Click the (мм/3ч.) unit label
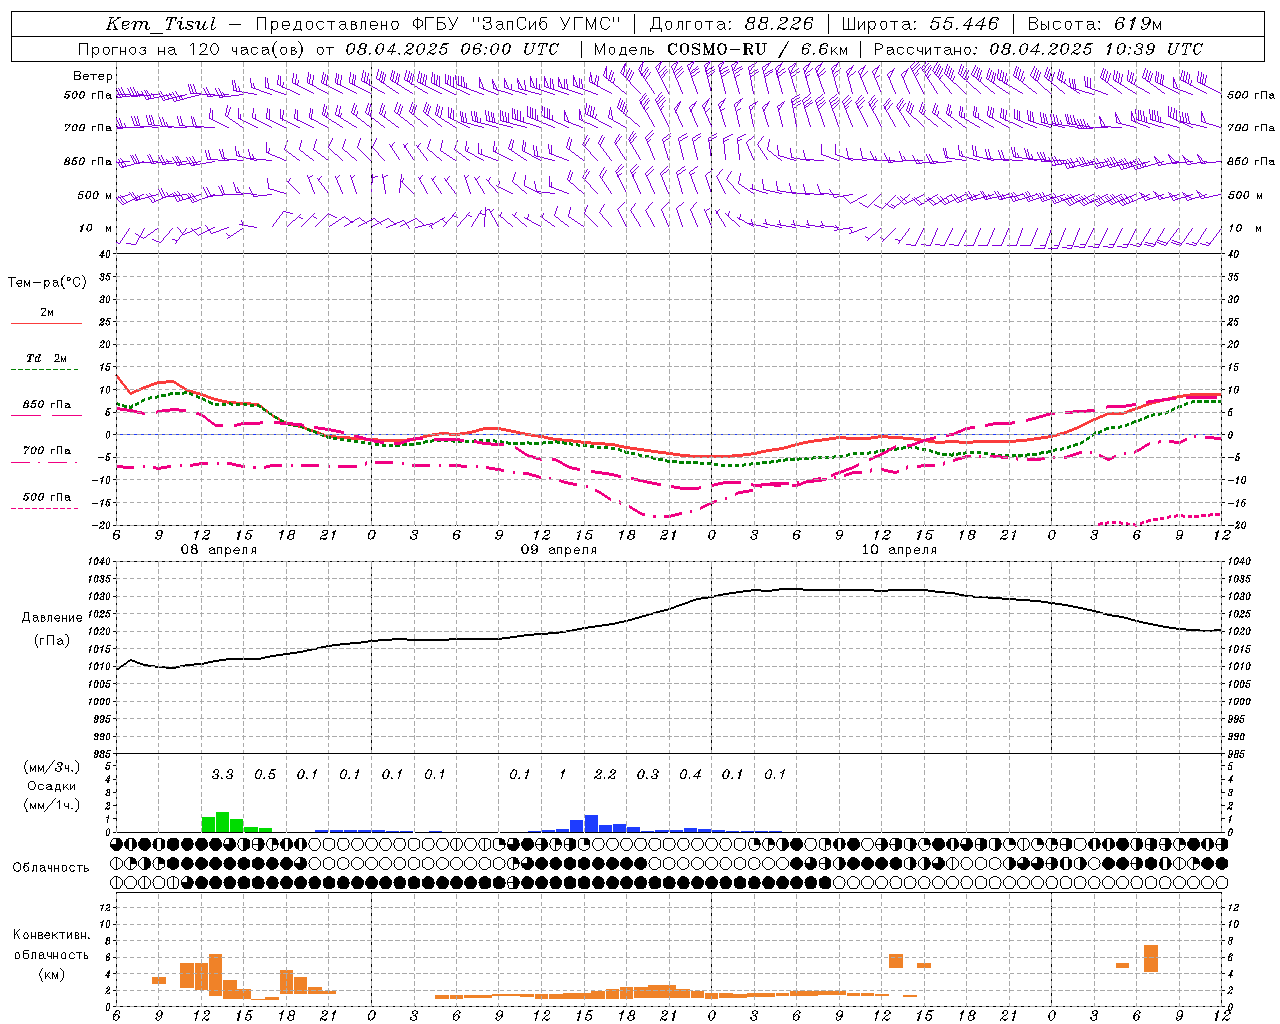This screenshot has width=1280, height=1024. 51,767
